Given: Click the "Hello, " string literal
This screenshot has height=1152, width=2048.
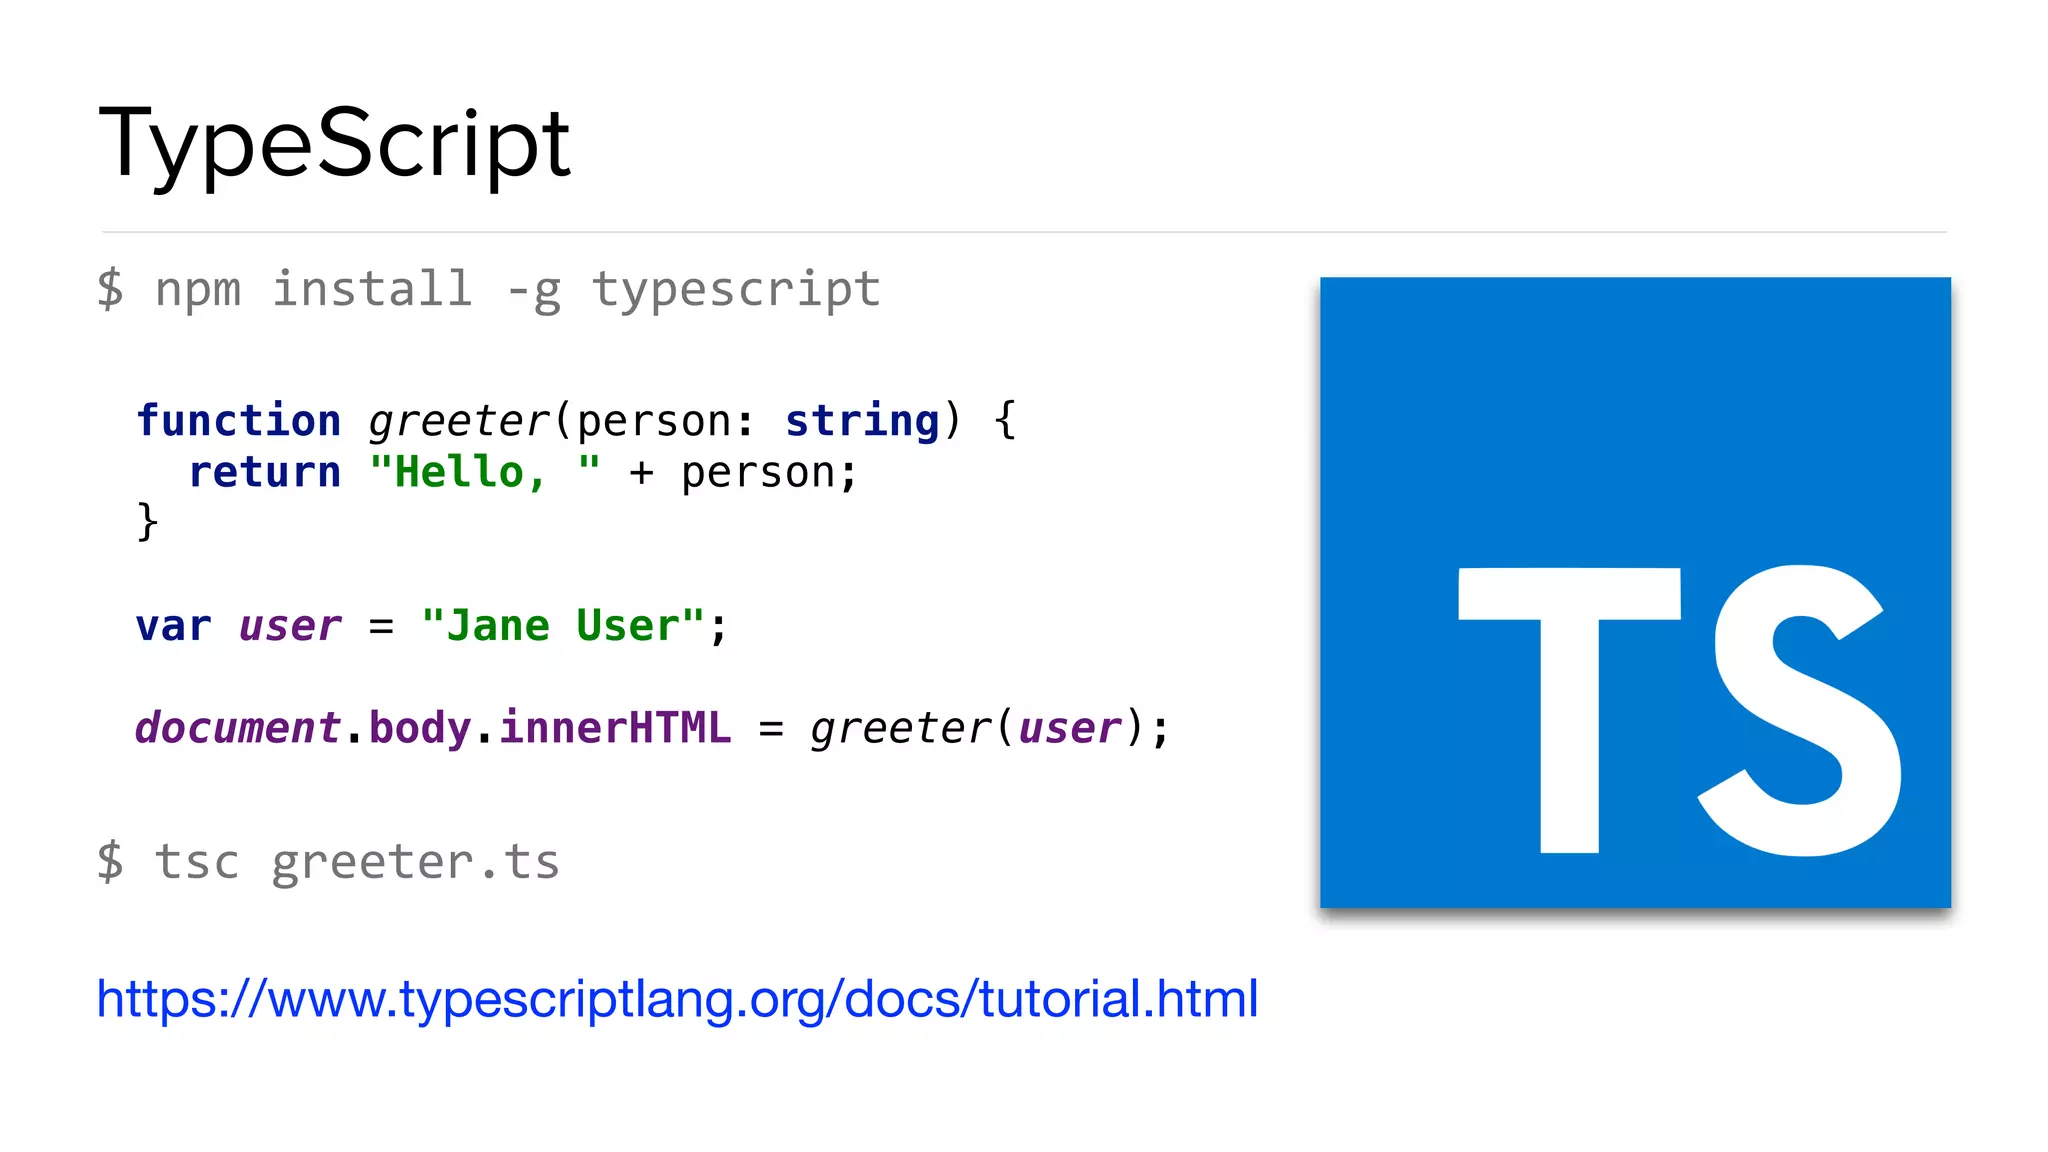Looking at the screenshot, I should tap(484, 472).
